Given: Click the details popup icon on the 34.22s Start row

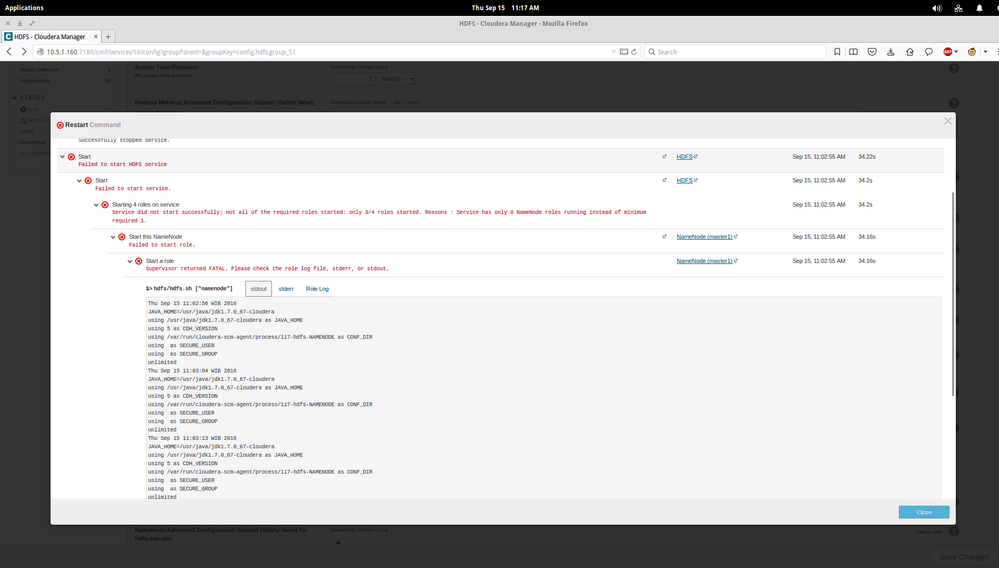Looking at the screenshot, I should (665, 157).
